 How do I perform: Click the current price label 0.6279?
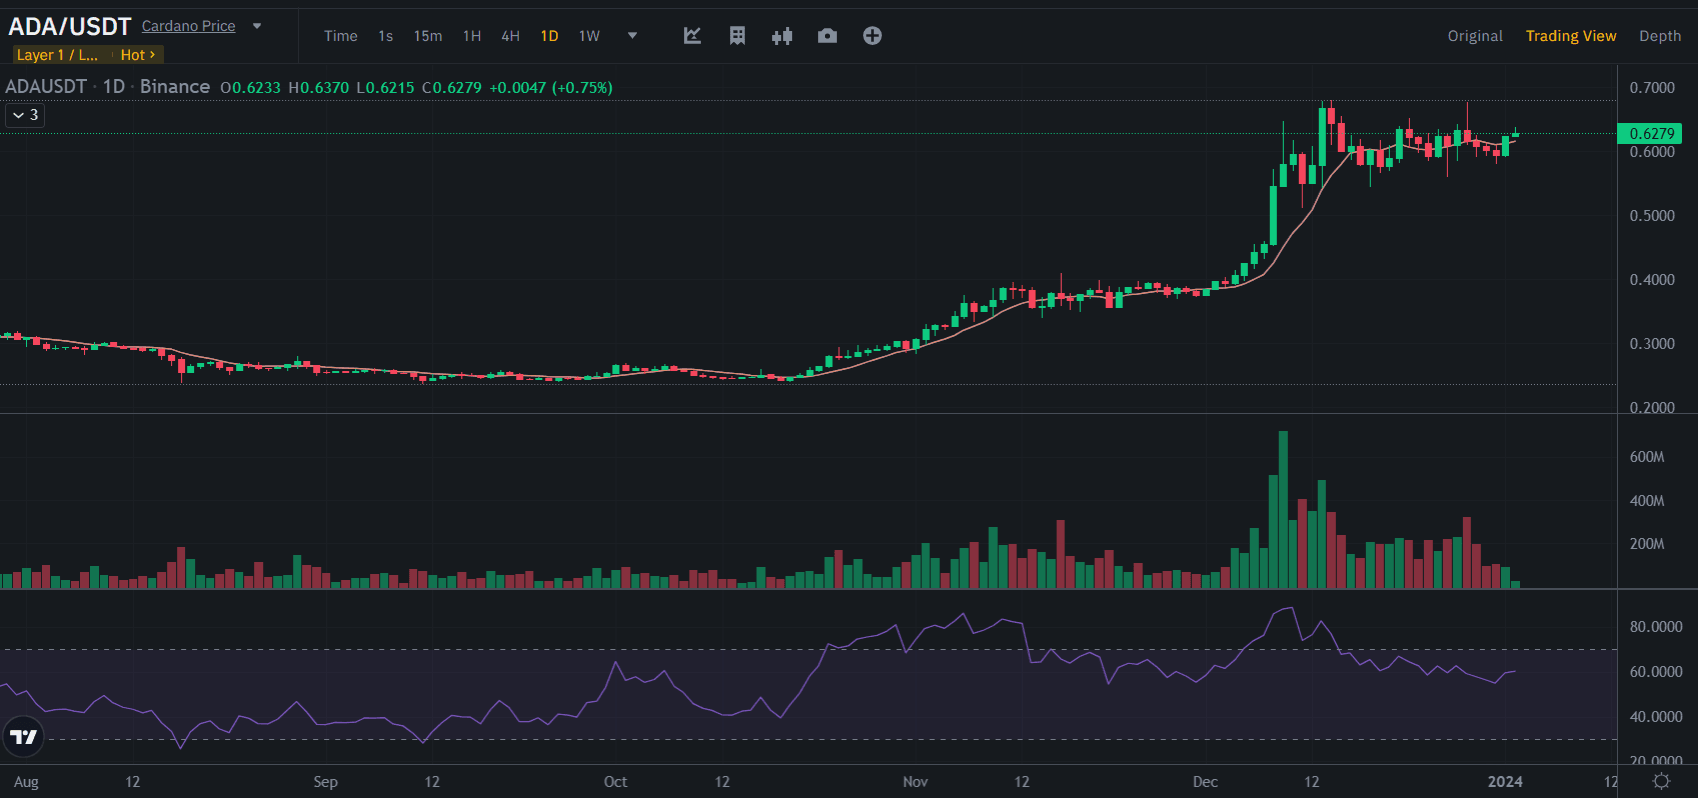(1650, 134)
